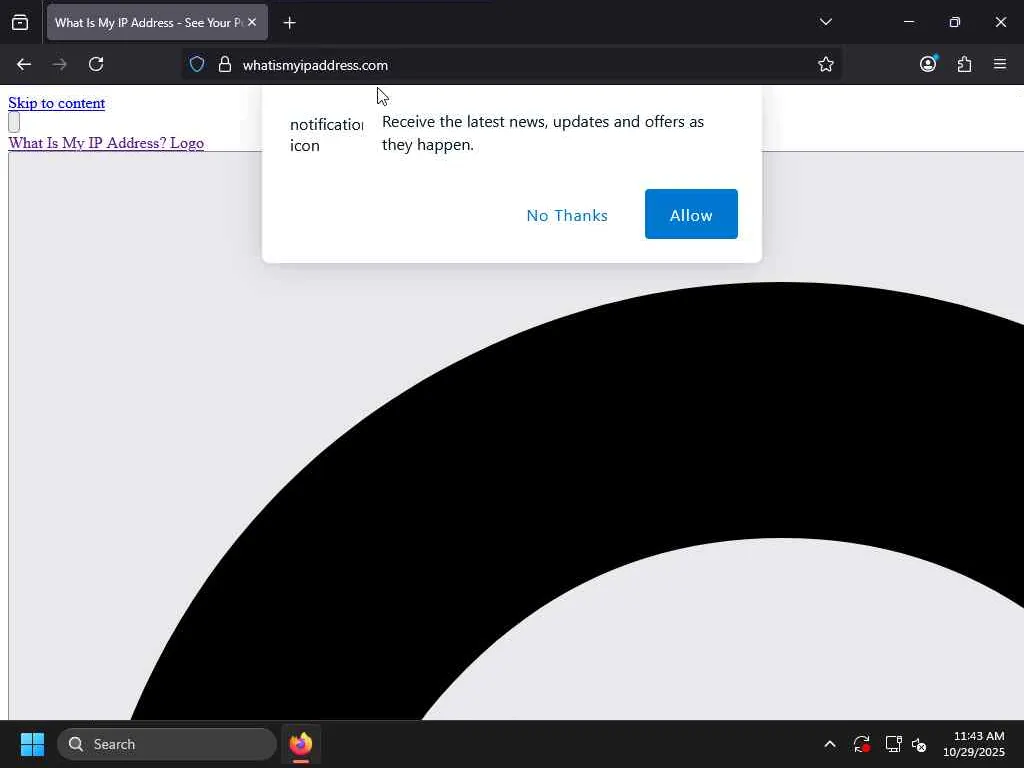The width and height of the screenshot is (1024, 768).
Task: Open the Firefox application hamburger menu
Action: click(x=1000, y=64)
